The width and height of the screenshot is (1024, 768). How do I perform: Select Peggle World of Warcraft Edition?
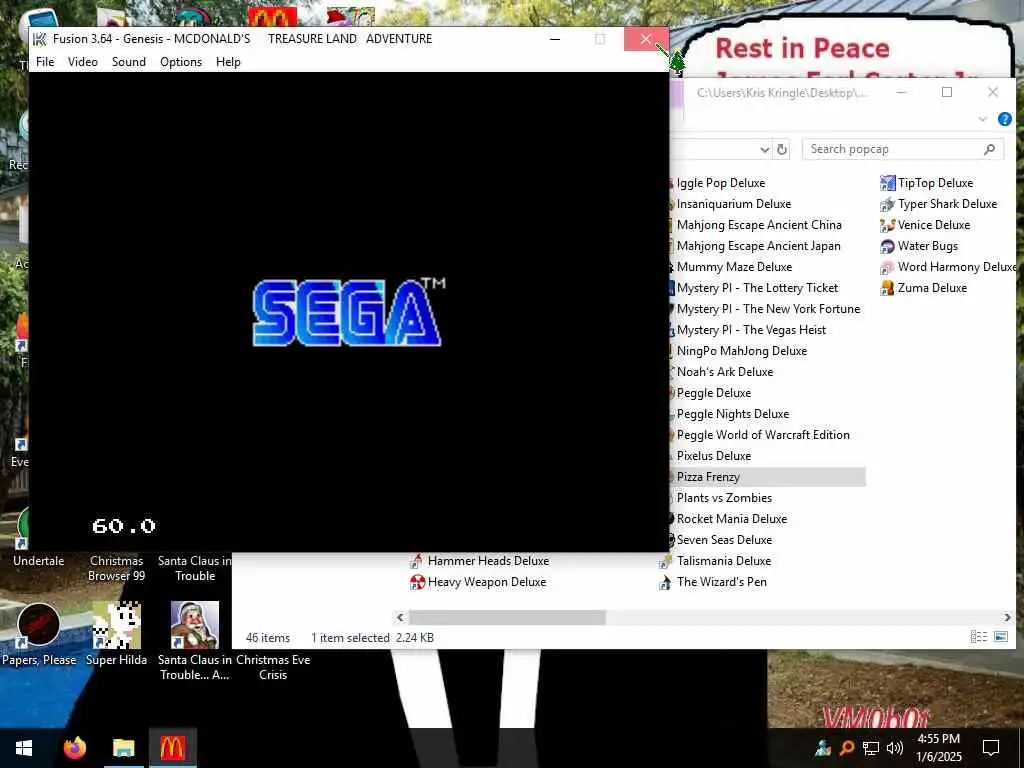[763, 435]
